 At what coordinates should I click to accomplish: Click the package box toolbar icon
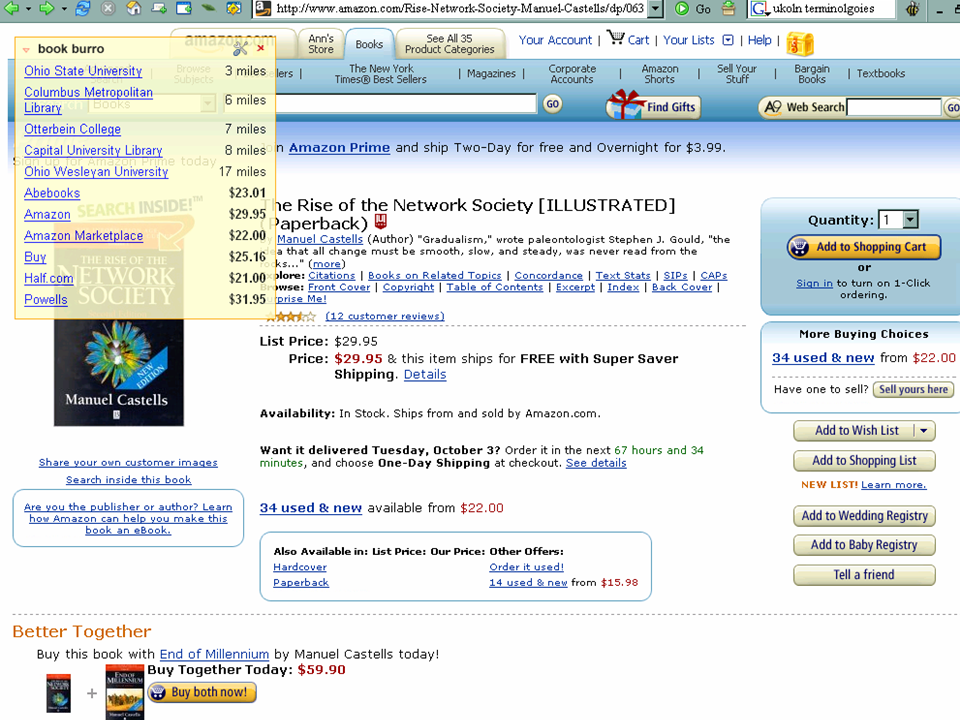click(729, 8)
